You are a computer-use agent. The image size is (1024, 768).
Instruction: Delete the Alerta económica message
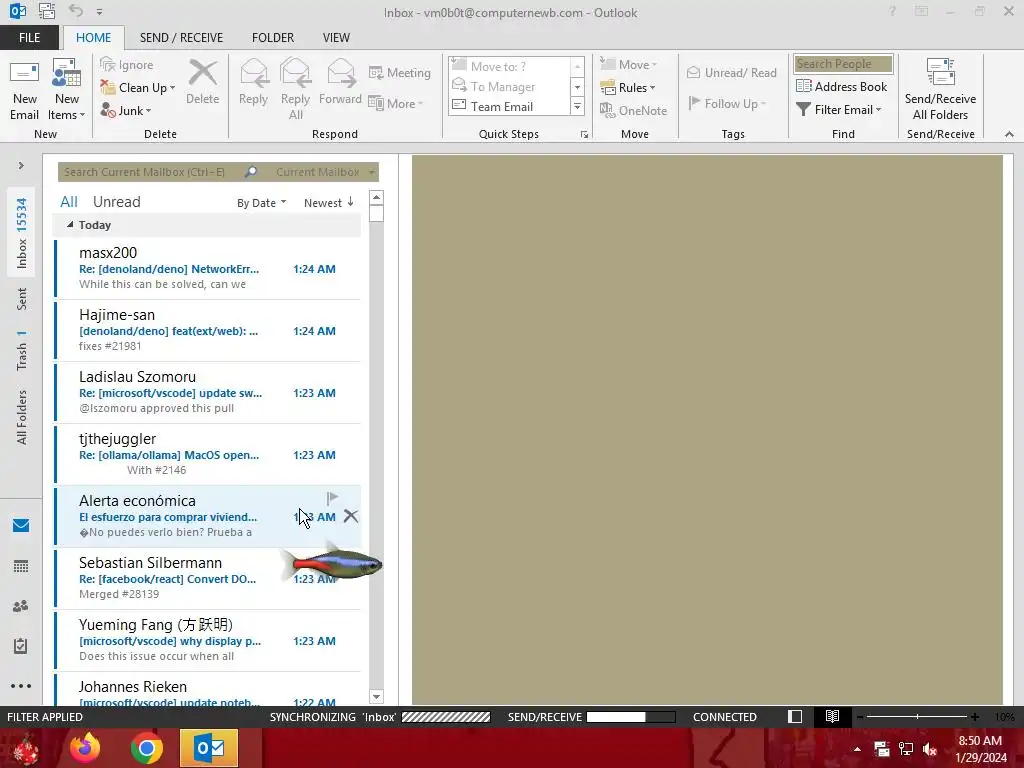click(351, 516)
